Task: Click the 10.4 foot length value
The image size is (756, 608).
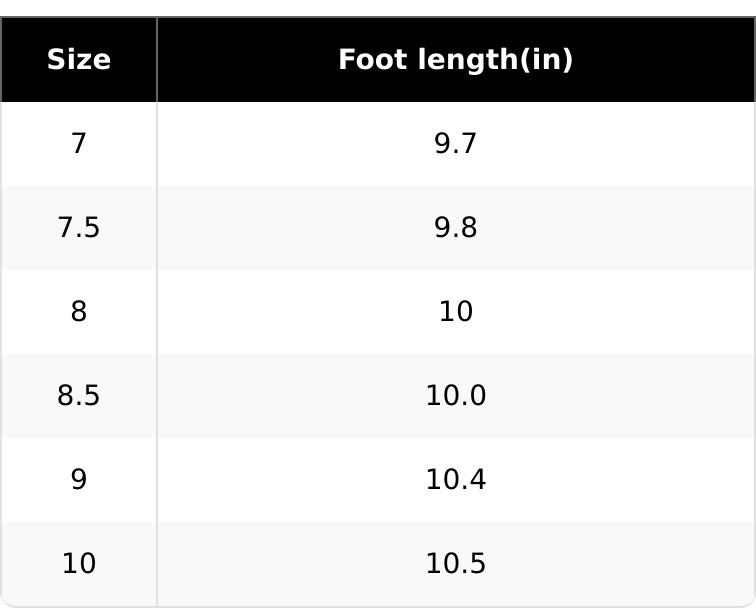Action: [455, 480]
